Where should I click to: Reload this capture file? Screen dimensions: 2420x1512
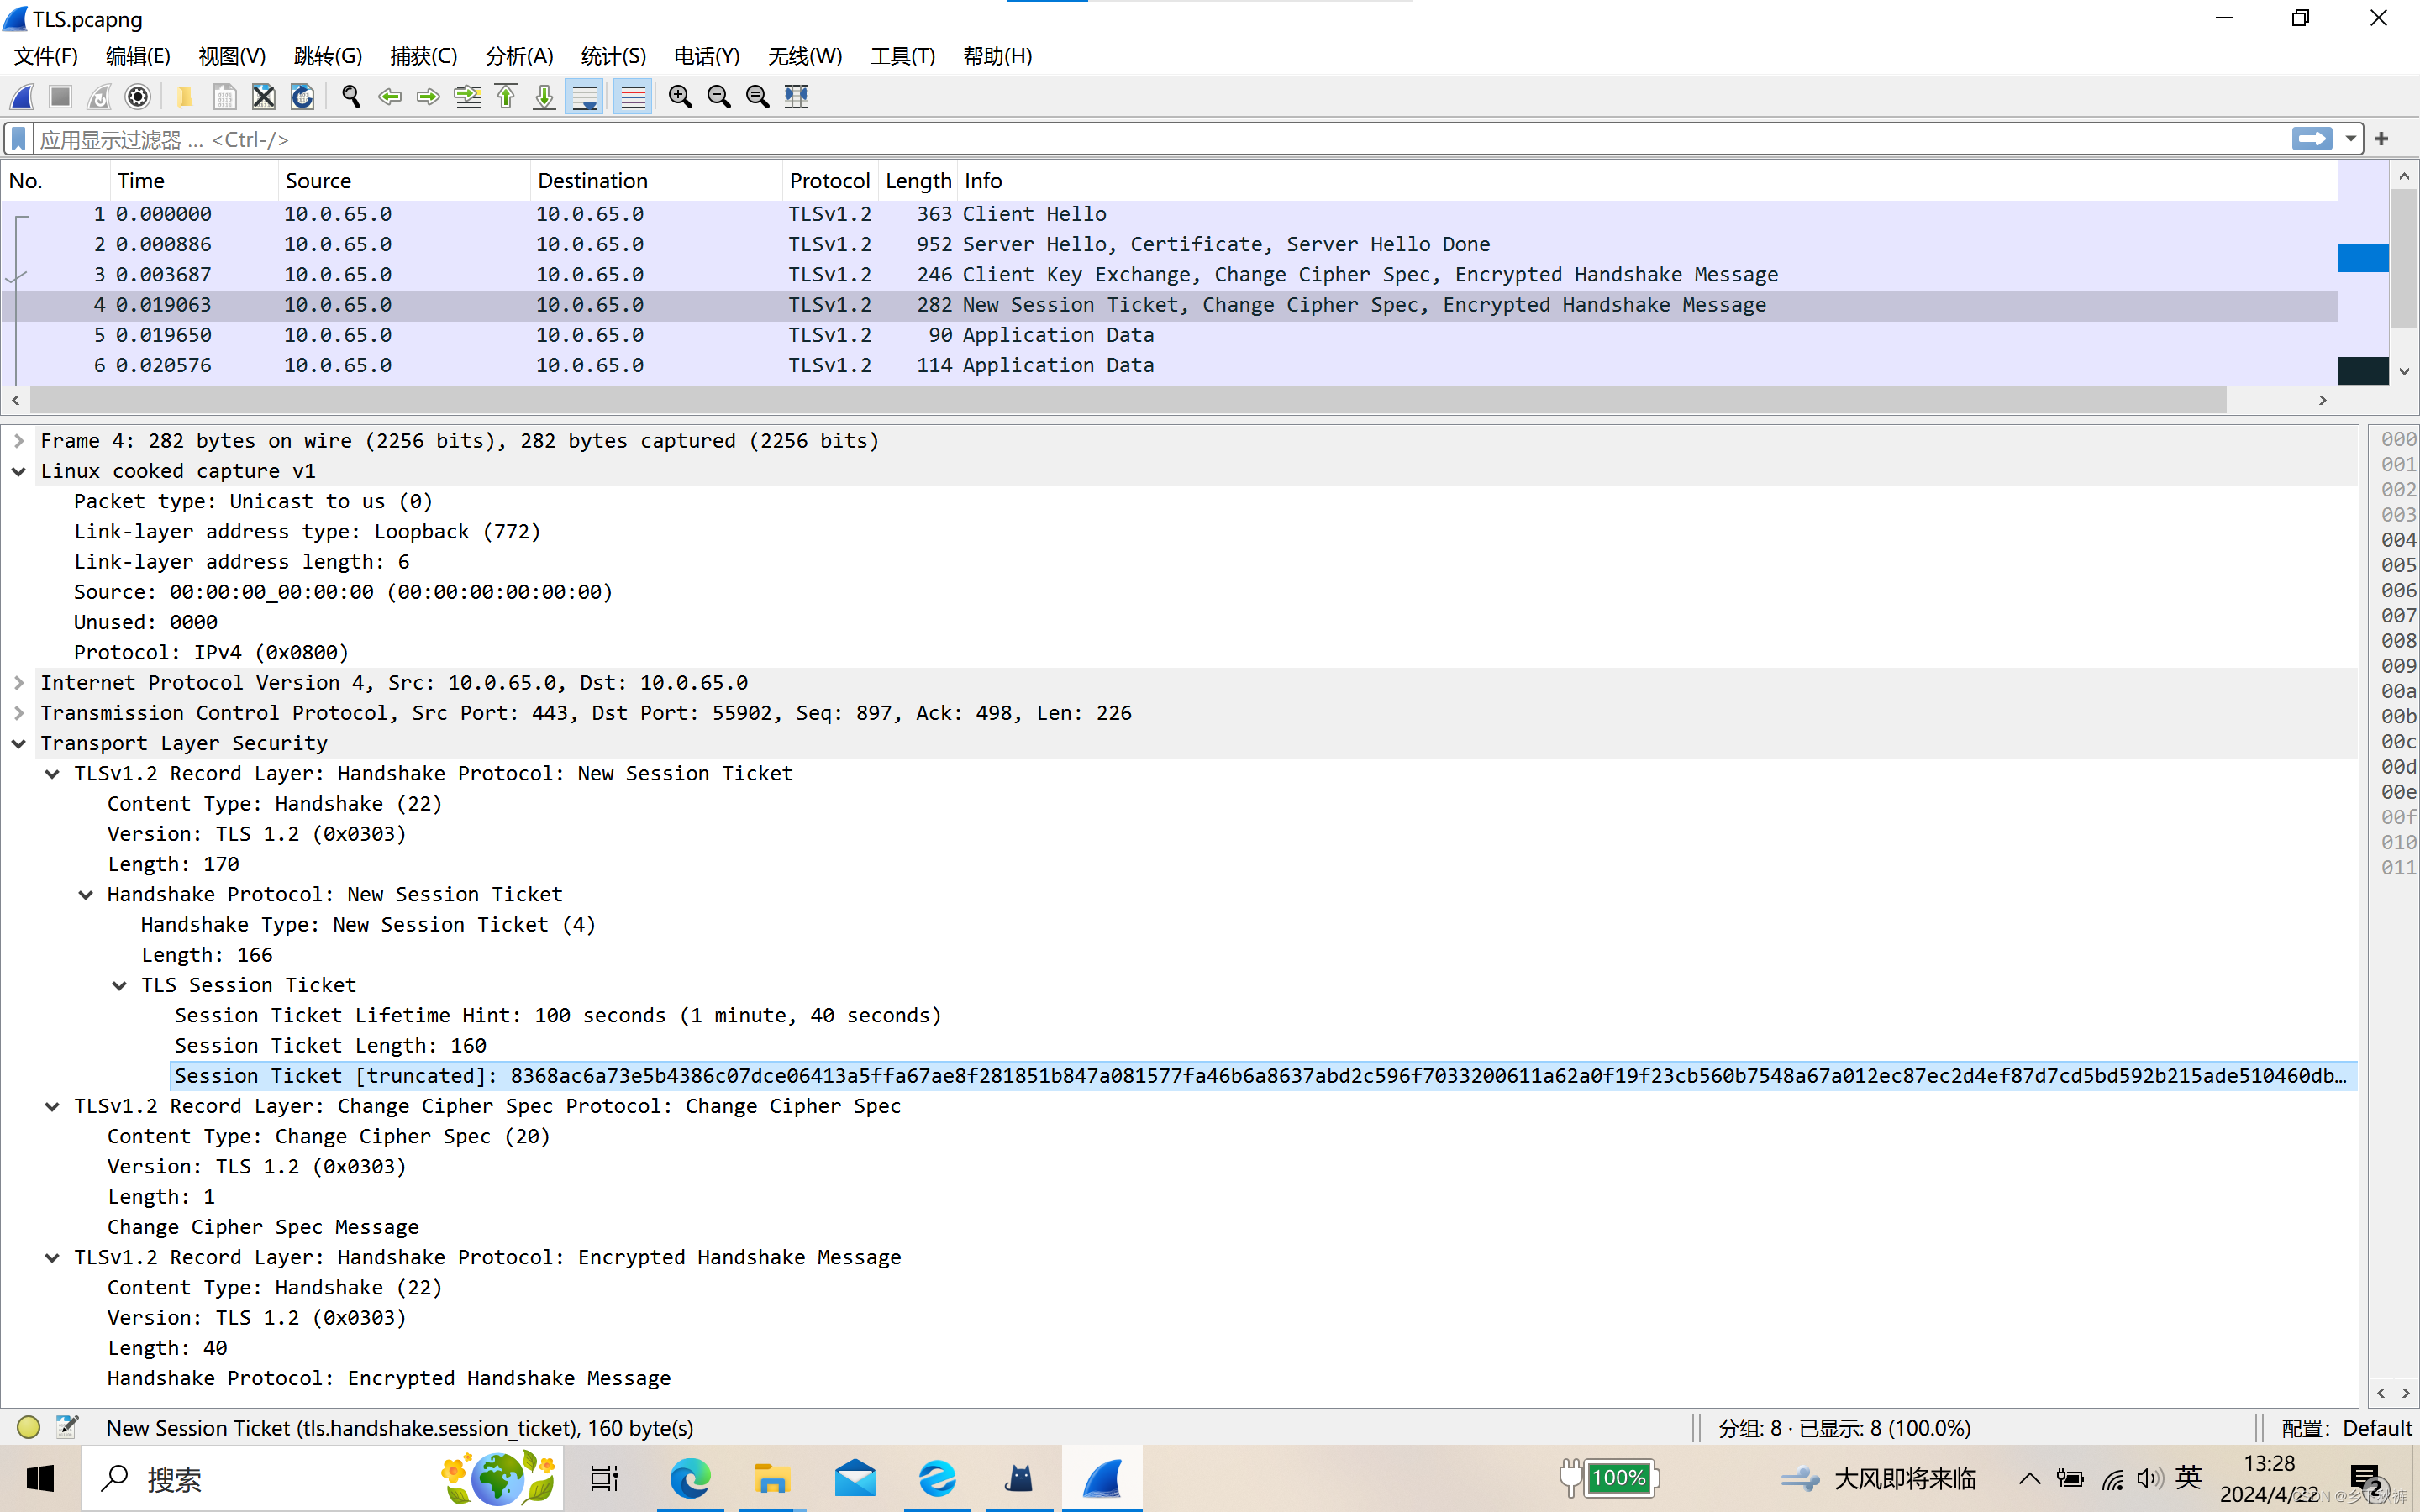301,96
